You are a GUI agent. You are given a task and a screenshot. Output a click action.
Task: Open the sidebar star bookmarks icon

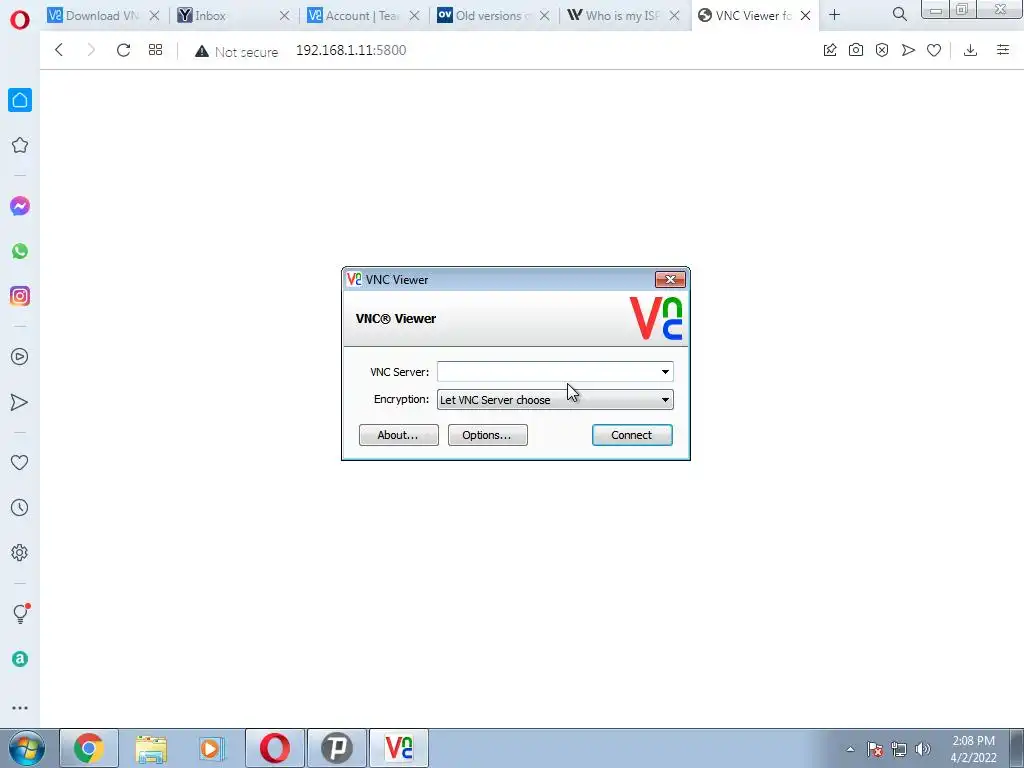coord(20,145)
